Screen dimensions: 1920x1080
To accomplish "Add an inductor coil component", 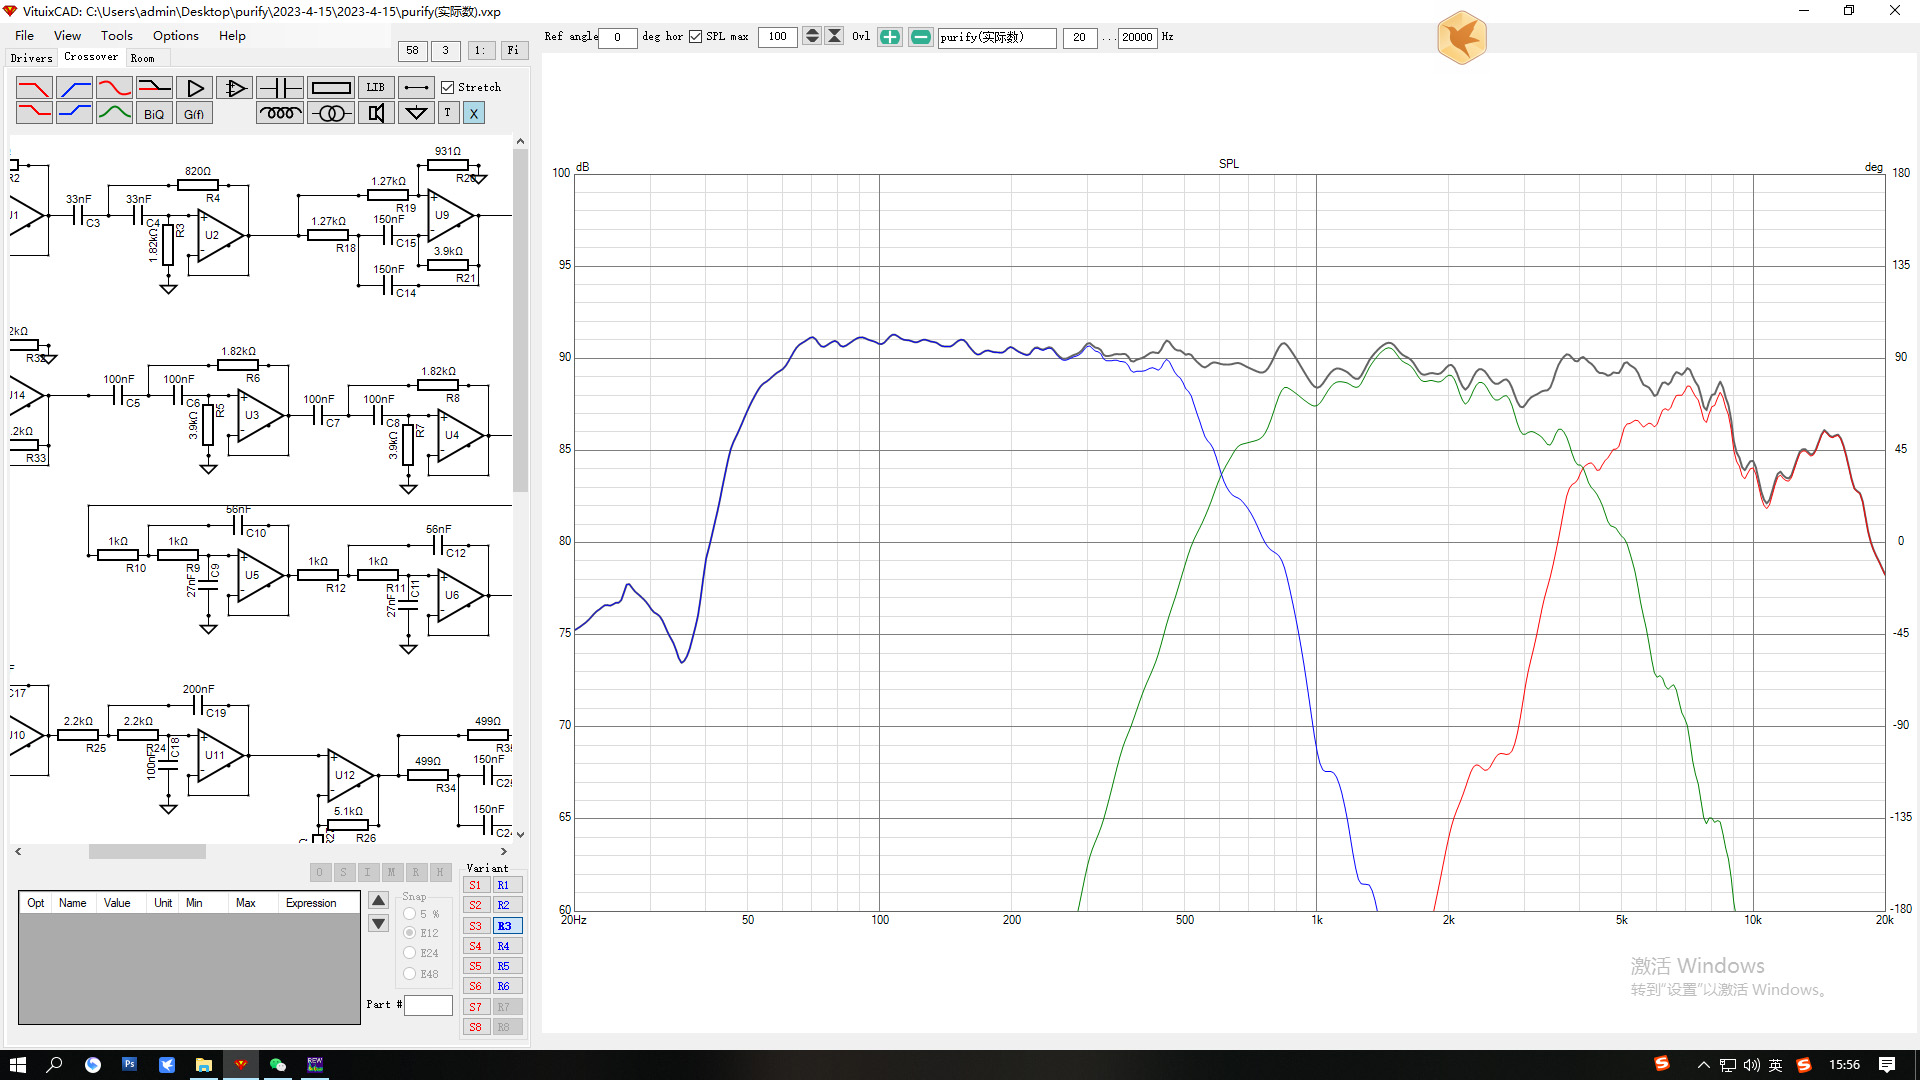I will (x=280, y=113).
